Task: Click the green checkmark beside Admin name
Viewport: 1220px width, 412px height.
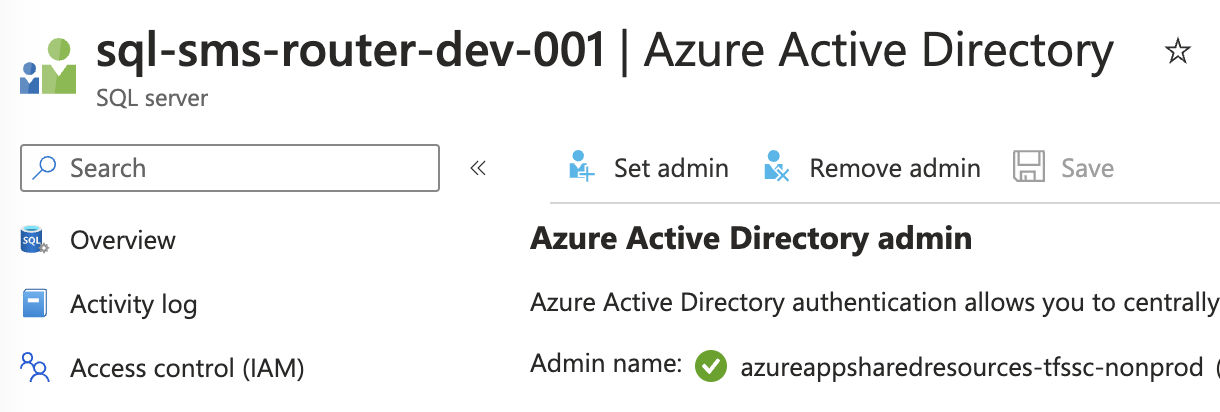Action: click(x=710, y=367)
